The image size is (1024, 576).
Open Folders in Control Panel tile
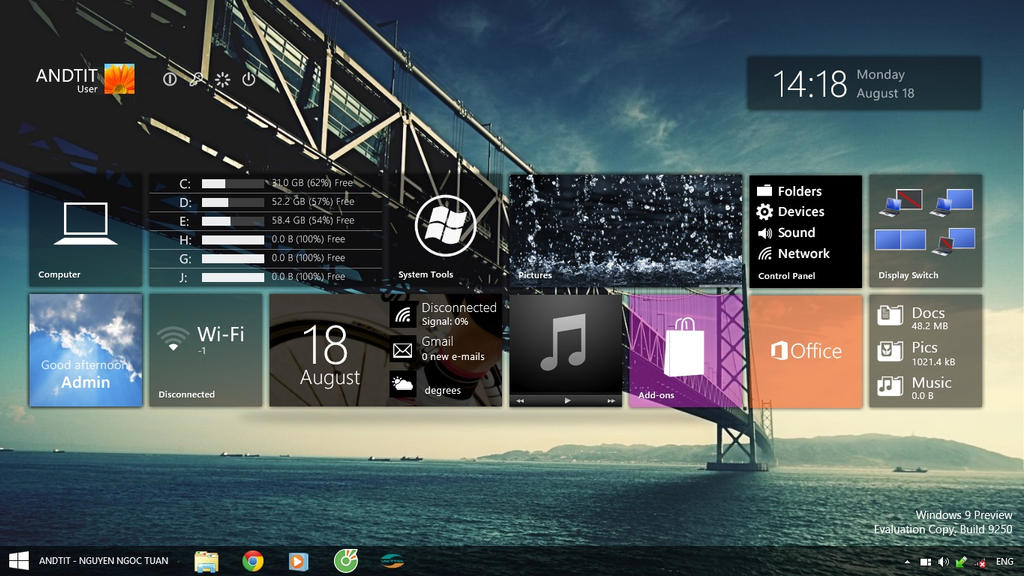pos(789,191)
